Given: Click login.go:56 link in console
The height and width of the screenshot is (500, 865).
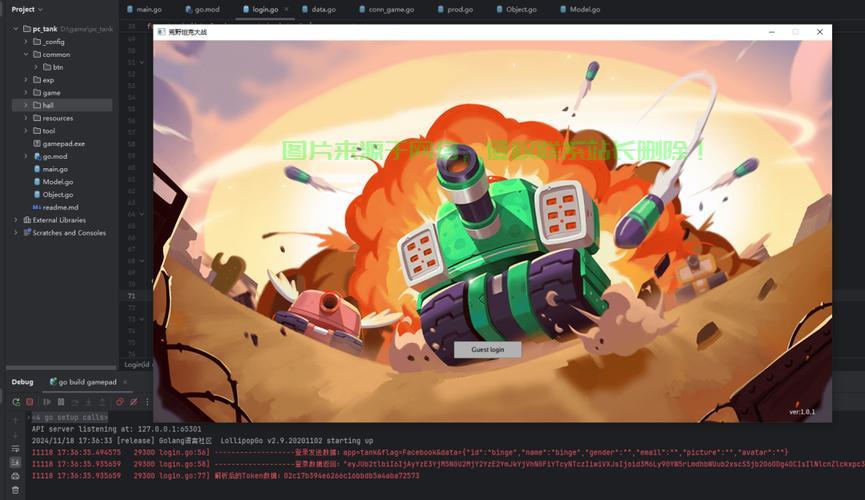Looking at the screenshot, I should tap(184, 452).
